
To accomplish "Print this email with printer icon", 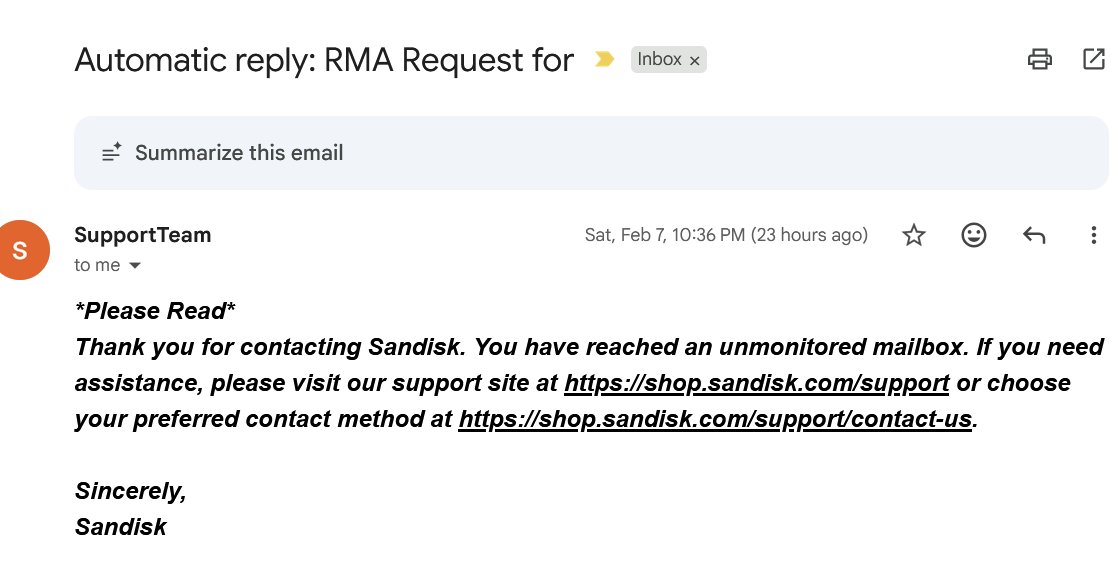I will (x=1040, y=59).
